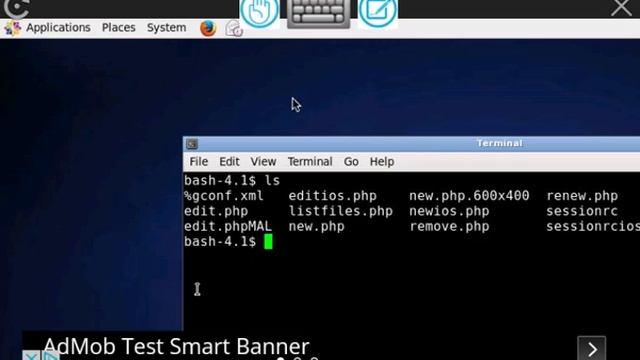Open the Help menu in Terminal

[382, 162]
